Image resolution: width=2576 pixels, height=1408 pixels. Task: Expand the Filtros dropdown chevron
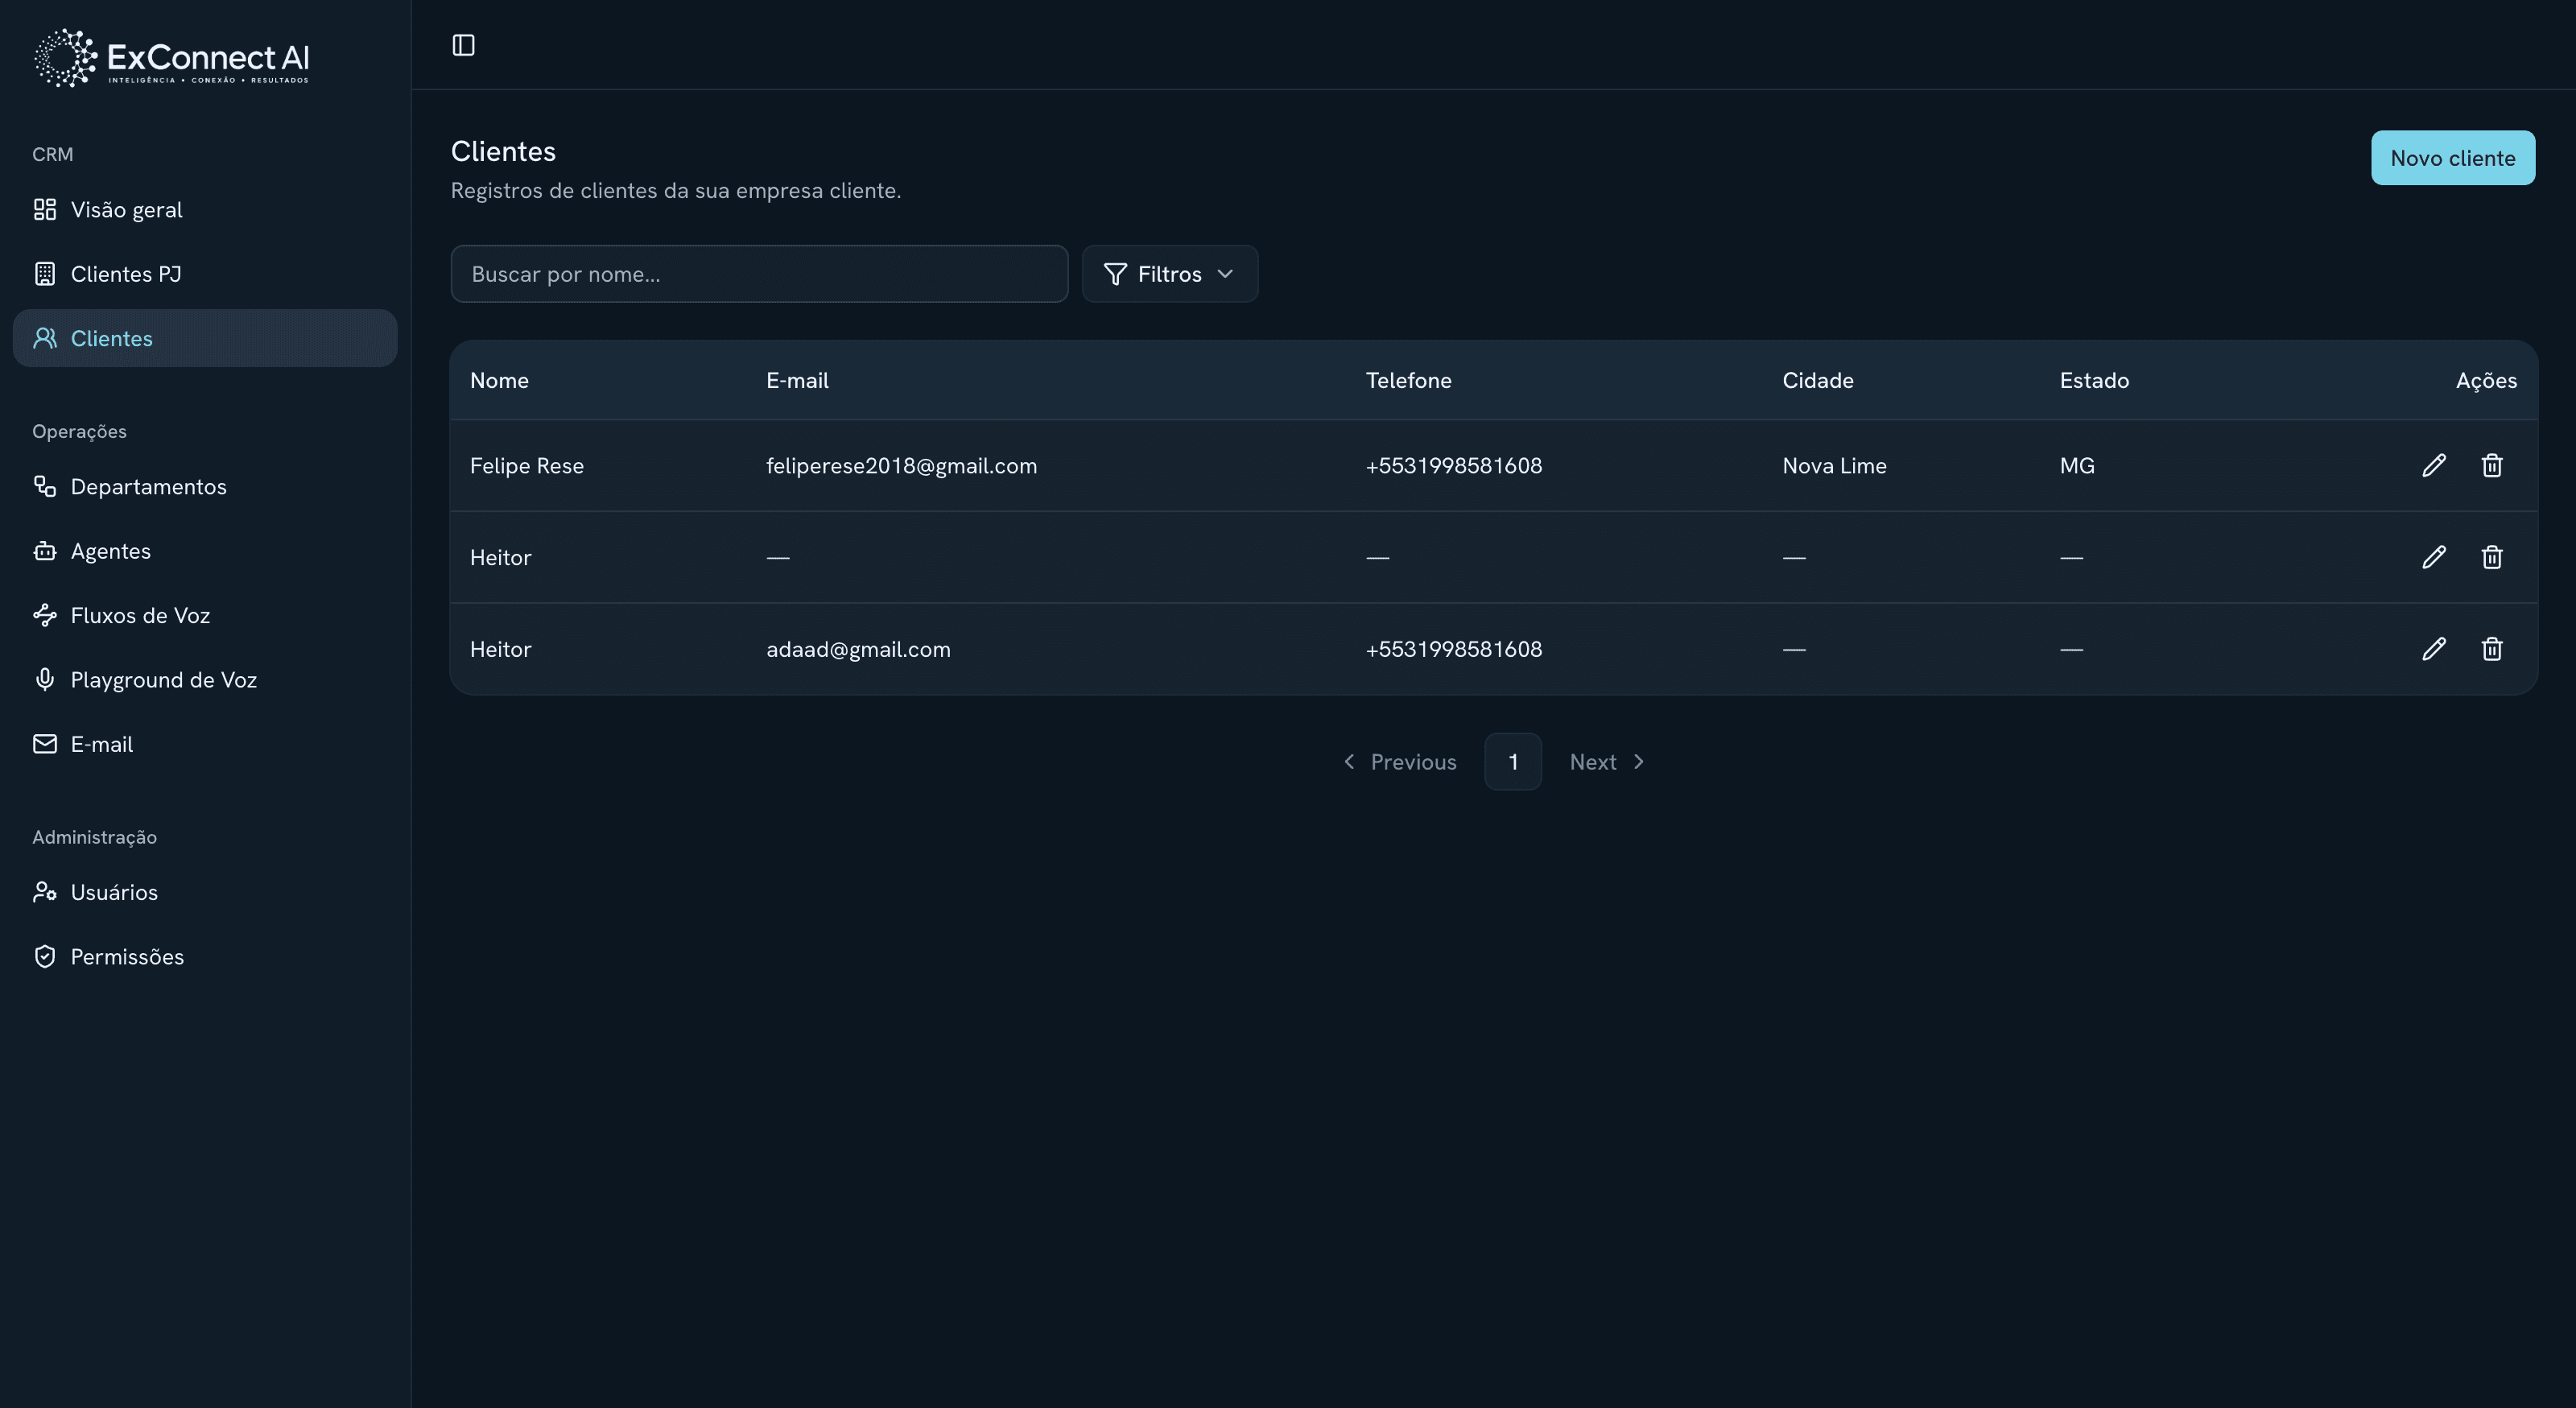pyautogui.click(x=1225, y=274)
